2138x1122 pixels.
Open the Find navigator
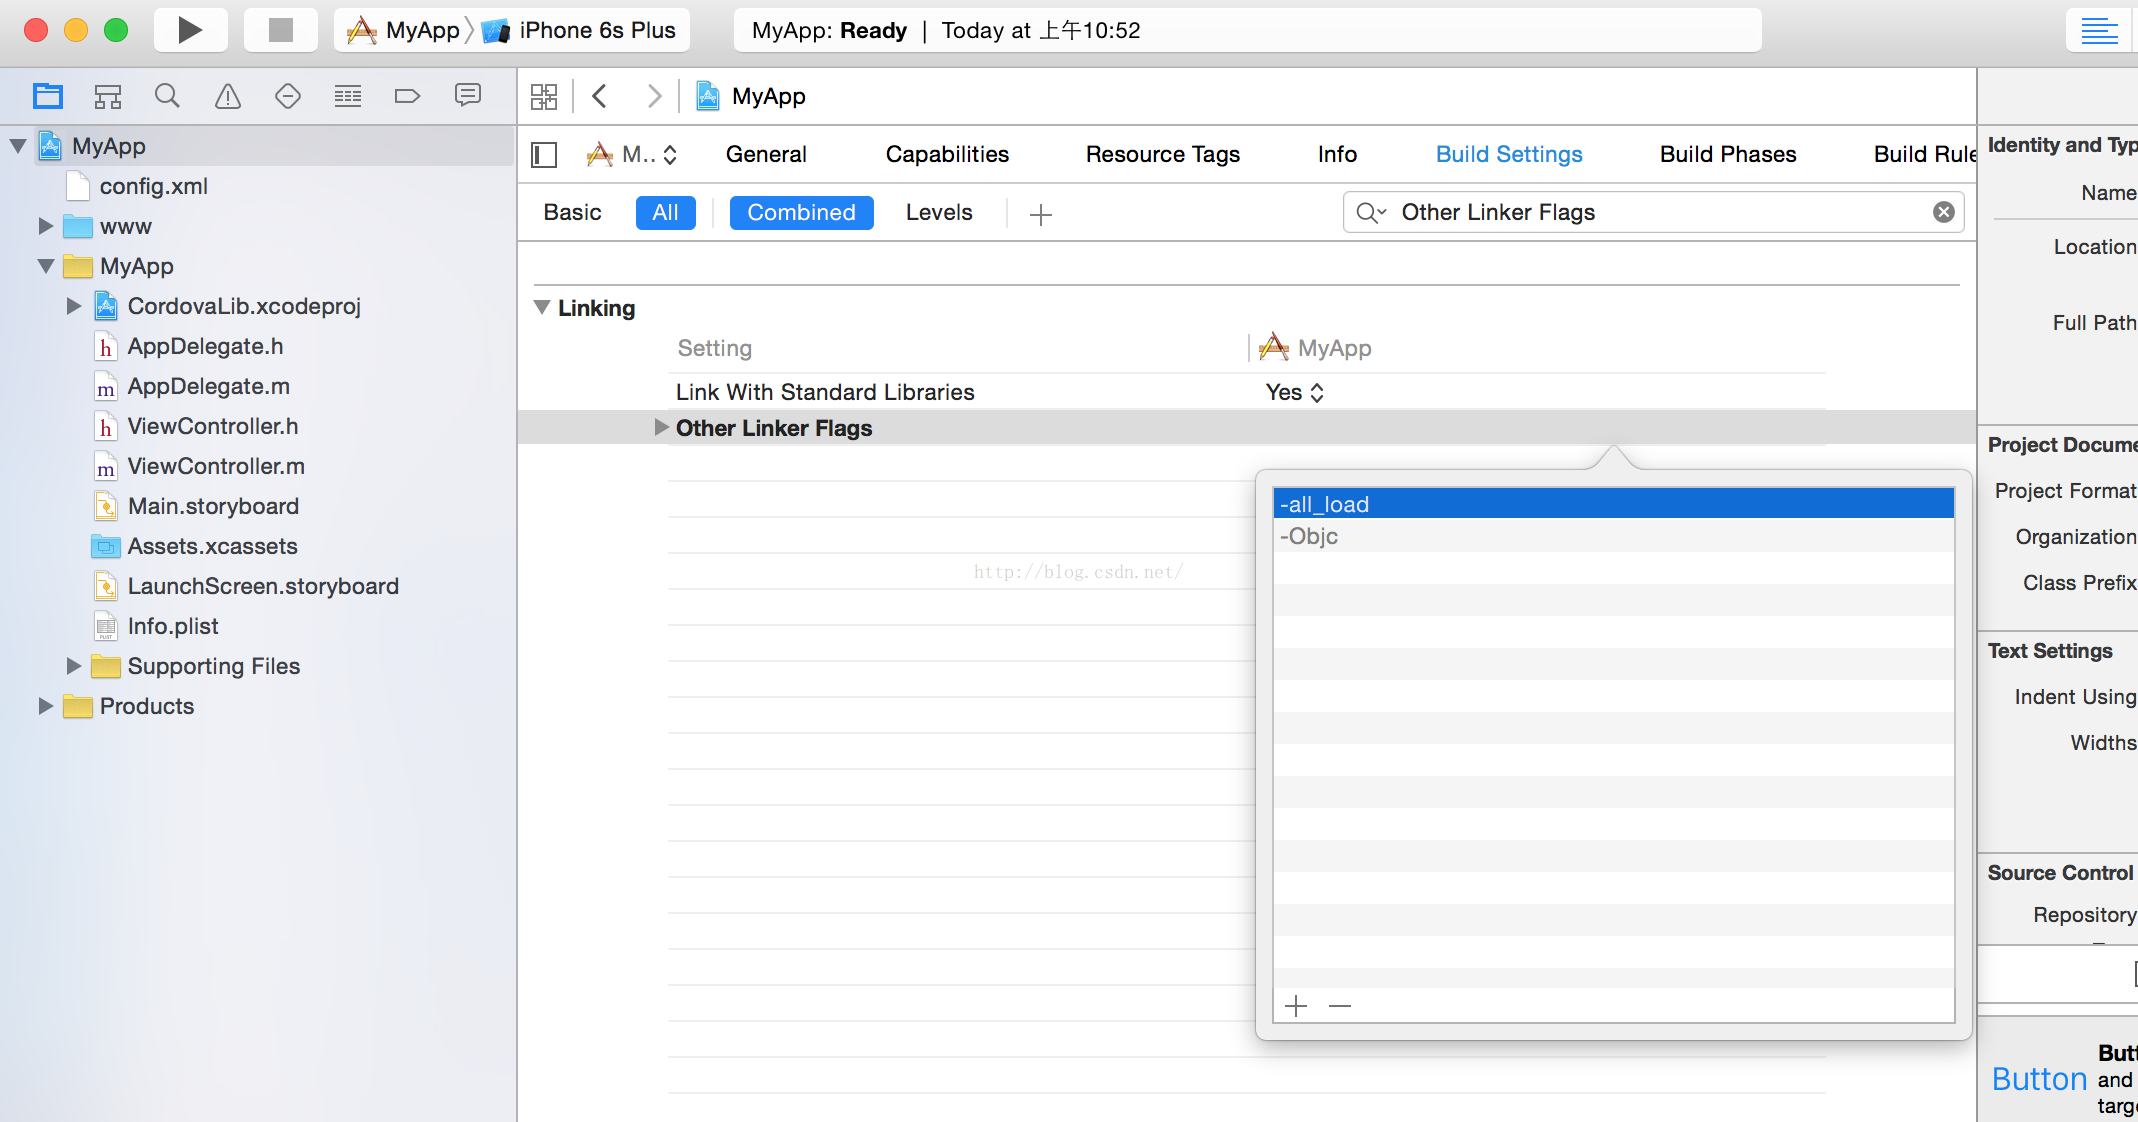[167, 96]
